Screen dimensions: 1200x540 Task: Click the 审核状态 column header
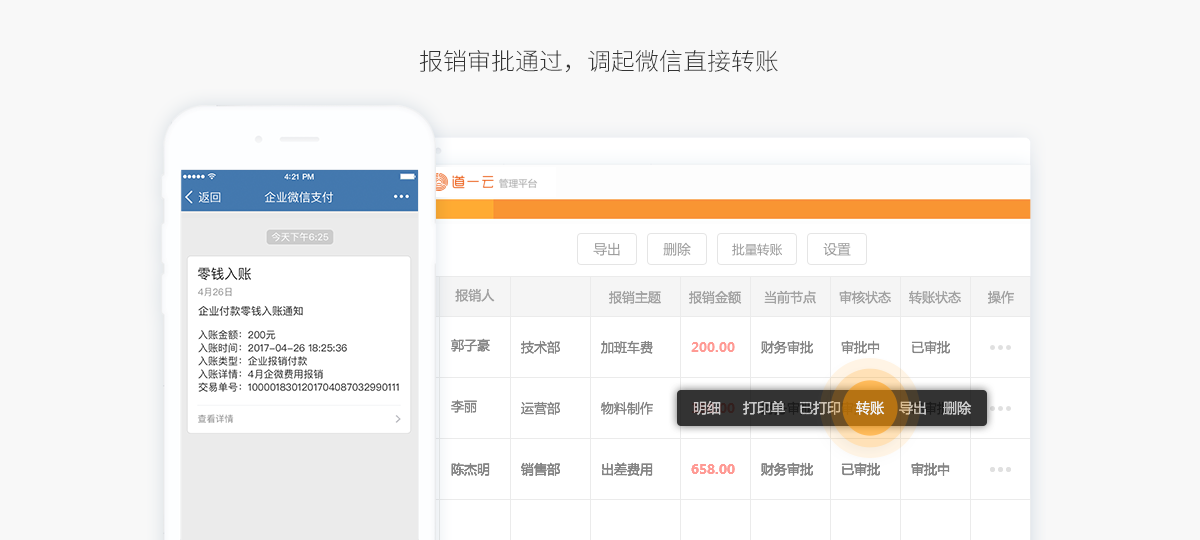(865, 297)
